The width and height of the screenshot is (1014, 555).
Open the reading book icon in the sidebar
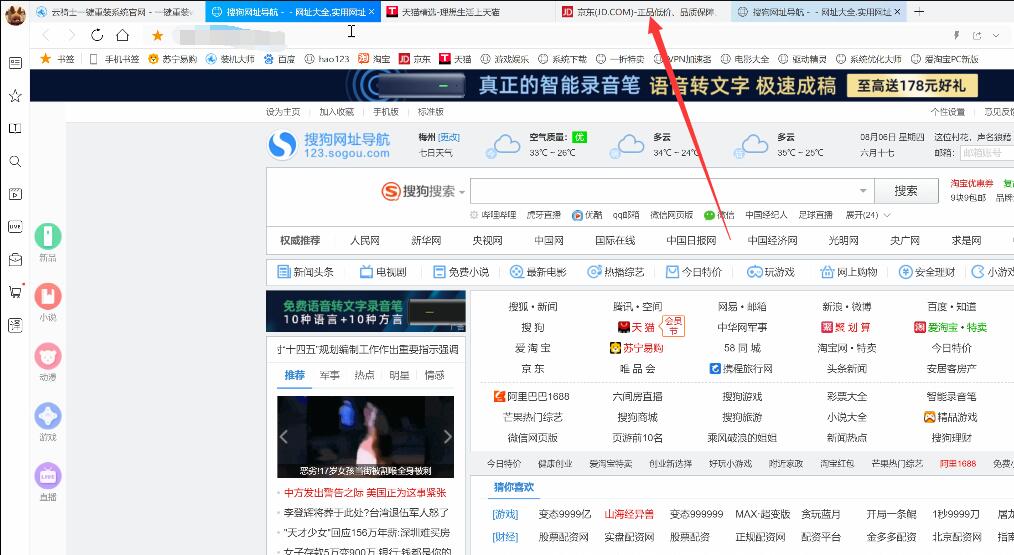point(15,128)
